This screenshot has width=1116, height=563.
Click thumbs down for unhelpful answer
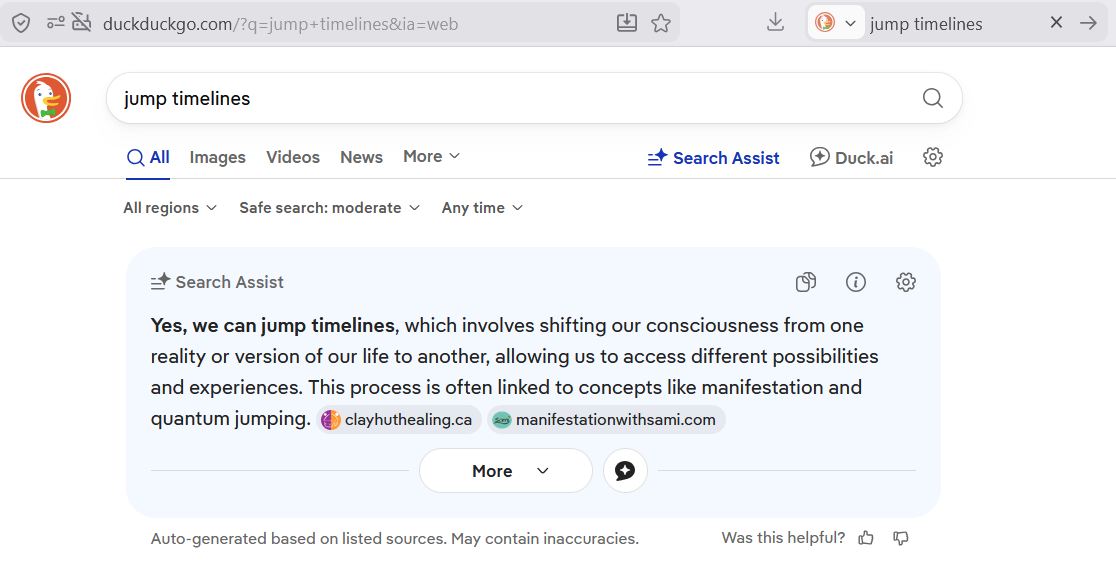pos(900,538)
